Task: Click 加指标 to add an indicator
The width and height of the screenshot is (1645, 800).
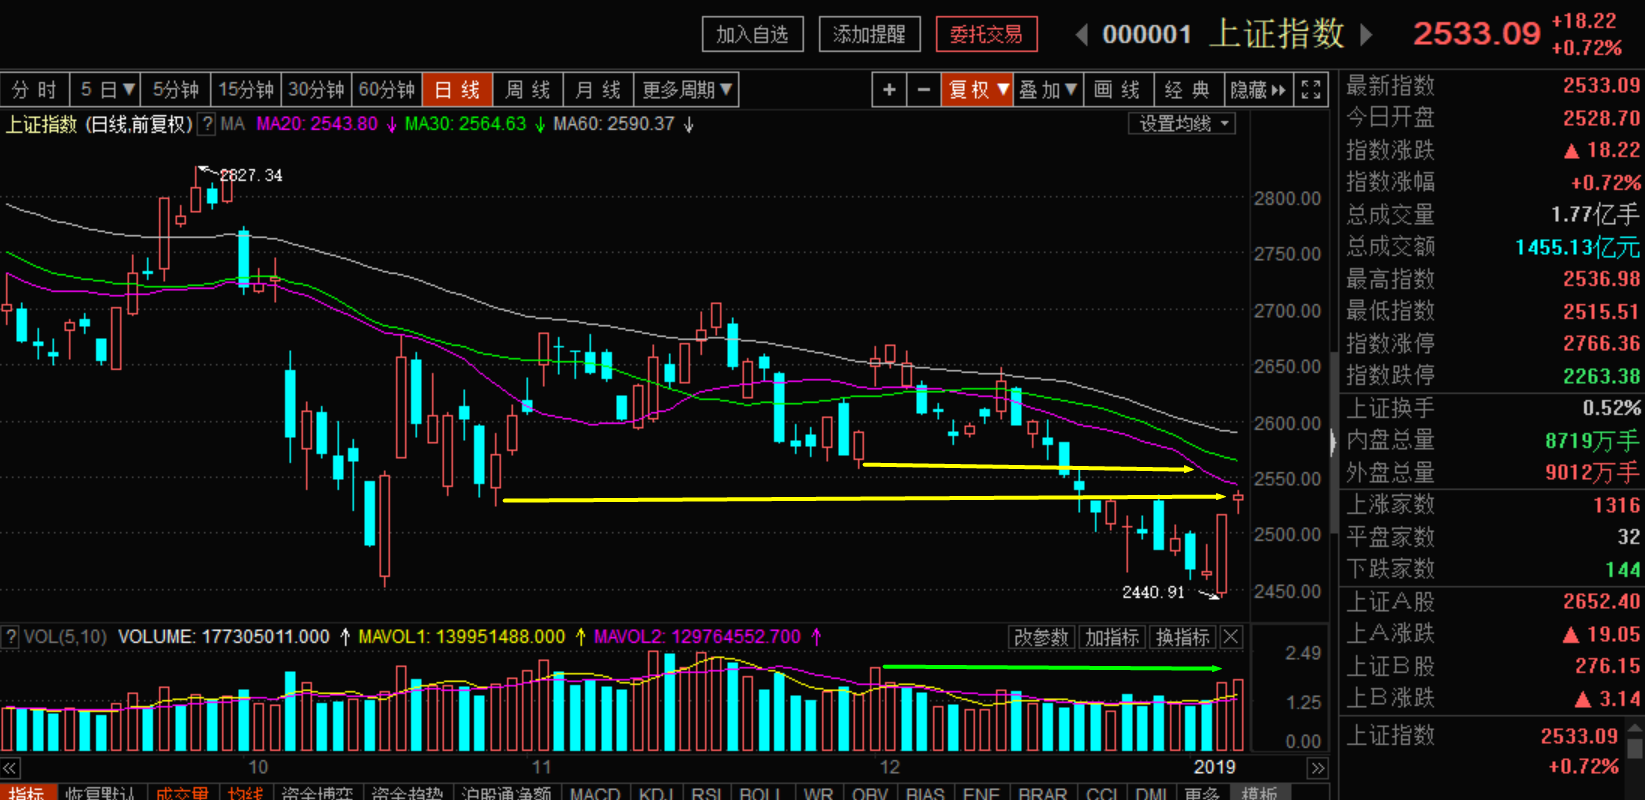Action: 1112,637
